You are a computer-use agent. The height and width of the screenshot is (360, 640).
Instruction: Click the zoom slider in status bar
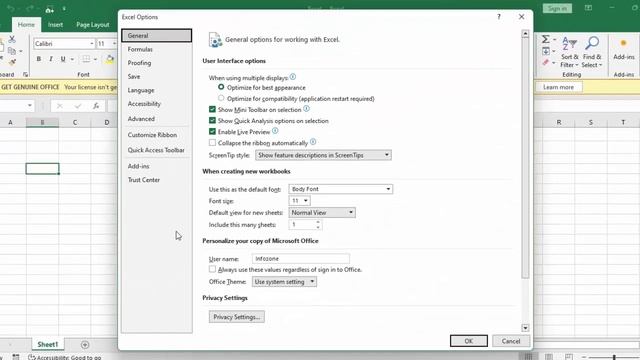(614, 357)
